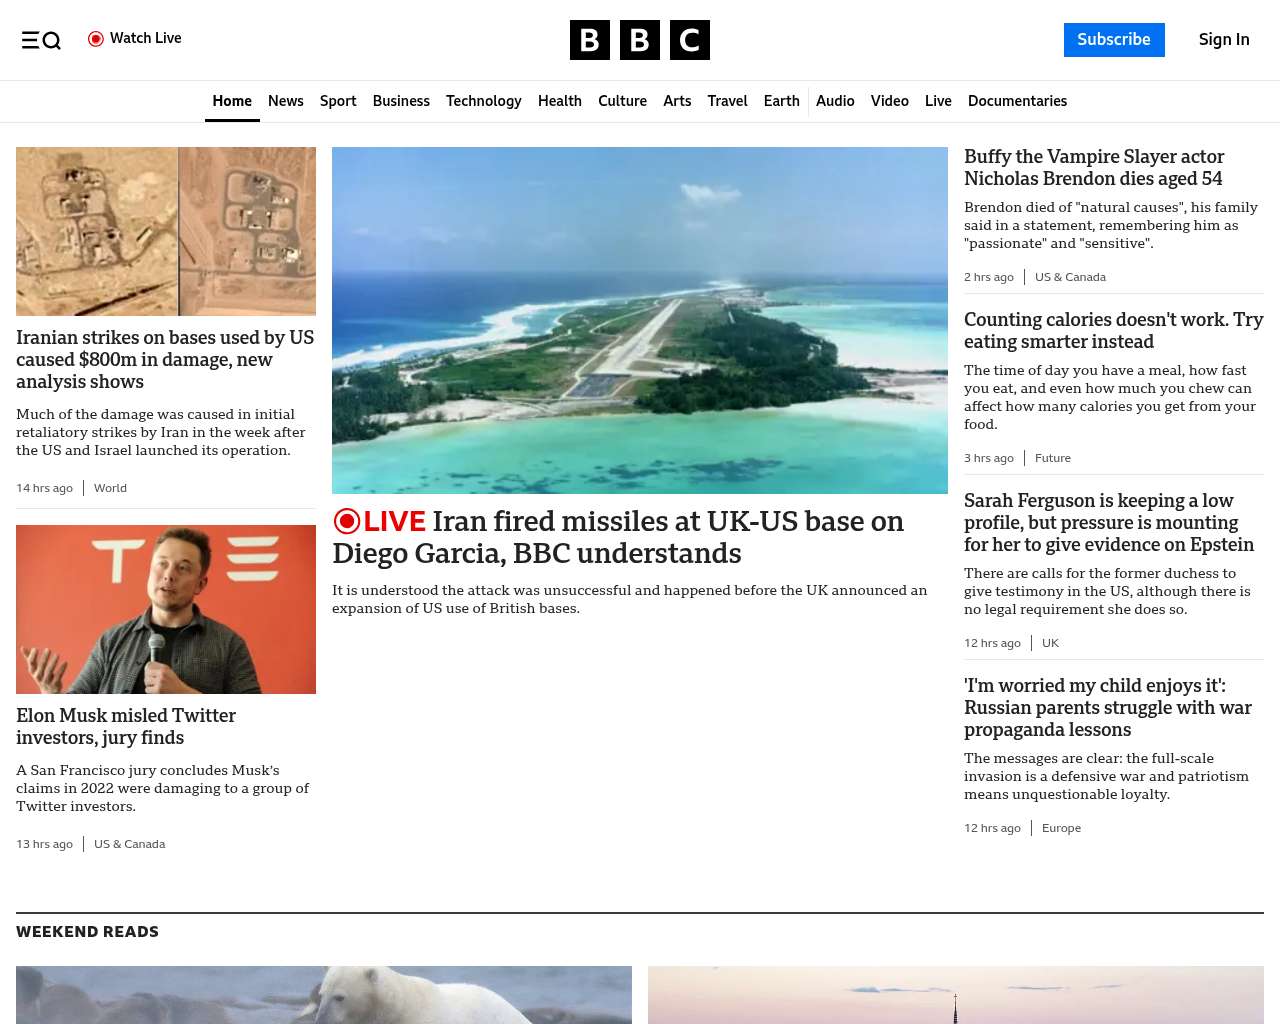
Task: Open the Diego Garcia island image
Action: coord(640,320)
